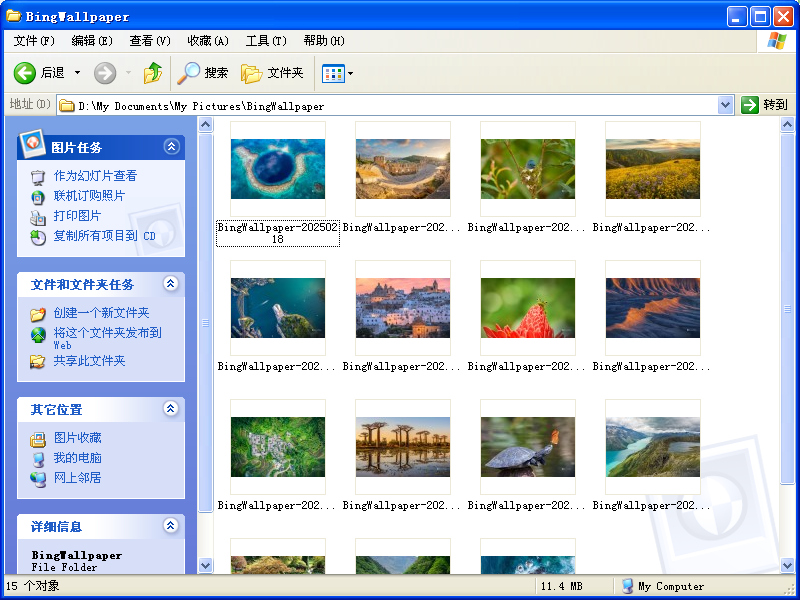Select the ancient amphitheater thumbnail
The height and width of the screenshot is (600, 800).
coord(403,169)
